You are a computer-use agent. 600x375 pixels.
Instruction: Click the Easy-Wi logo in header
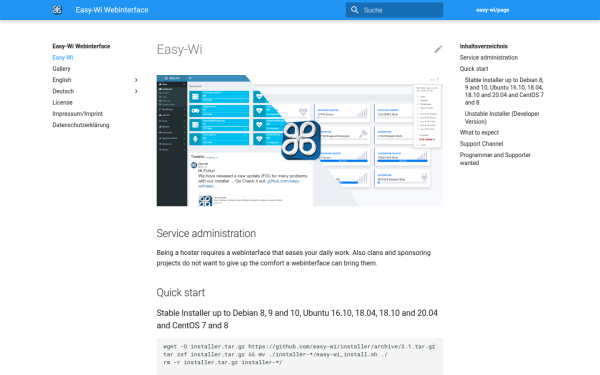(x=57, y=10)
